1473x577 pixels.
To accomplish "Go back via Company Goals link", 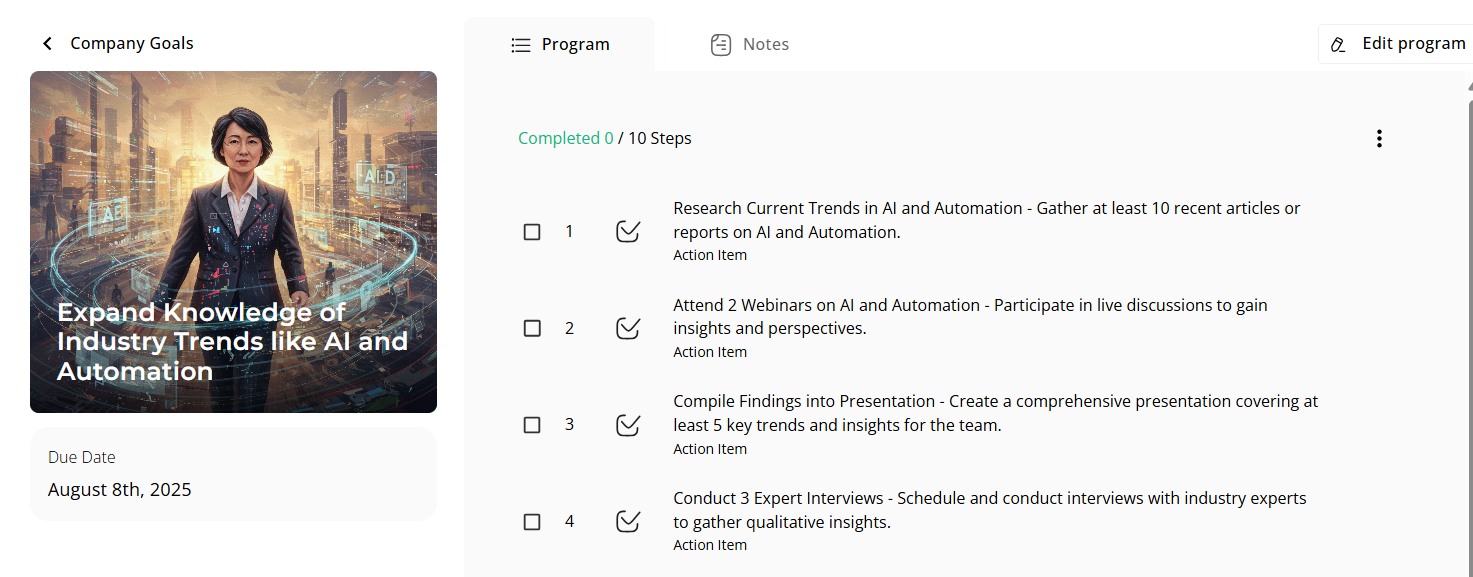I will point(131,44).
